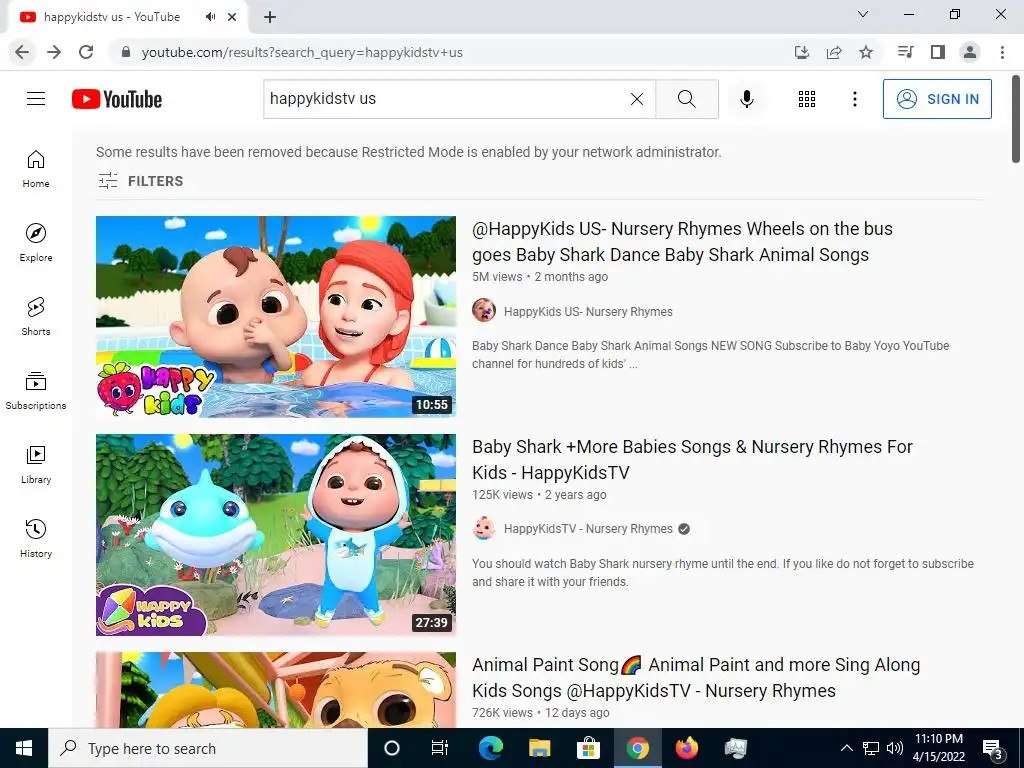Open a new Chrome tab
The width and height of the screenshot is (1024, 768).
pos(270,17)
